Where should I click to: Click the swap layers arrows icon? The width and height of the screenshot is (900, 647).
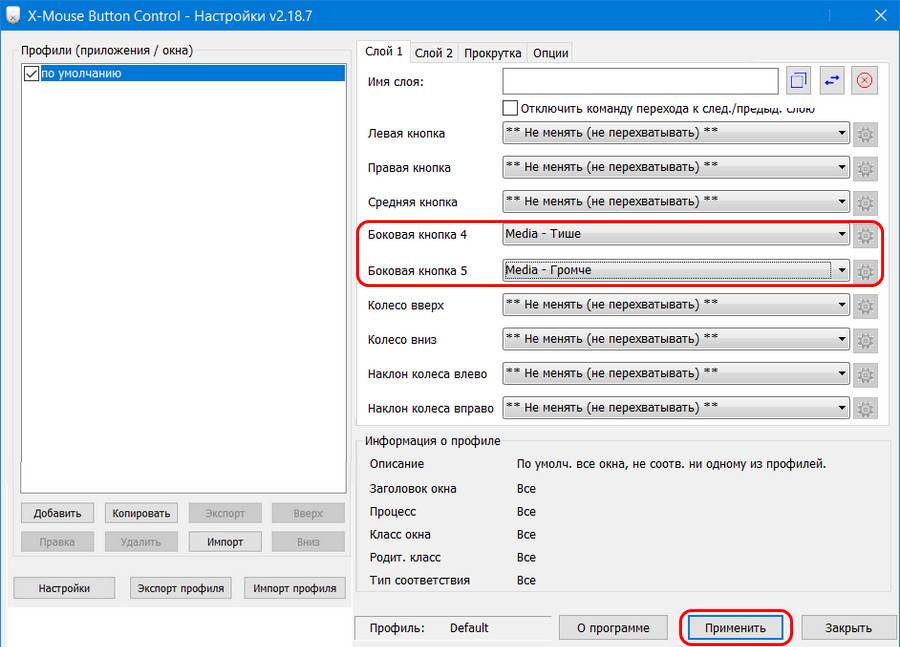click(x=832, y=81)
